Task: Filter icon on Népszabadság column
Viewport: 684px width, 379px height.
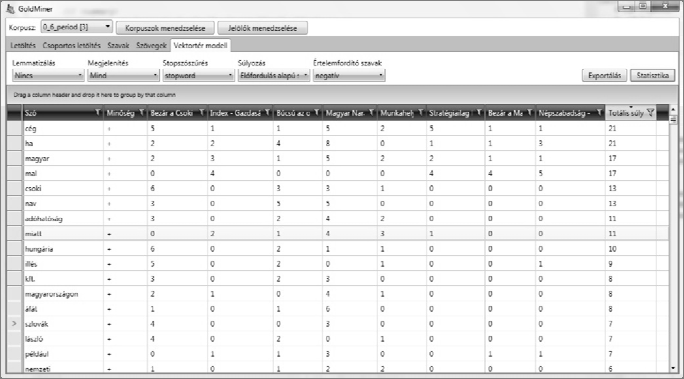Action: 599,113
